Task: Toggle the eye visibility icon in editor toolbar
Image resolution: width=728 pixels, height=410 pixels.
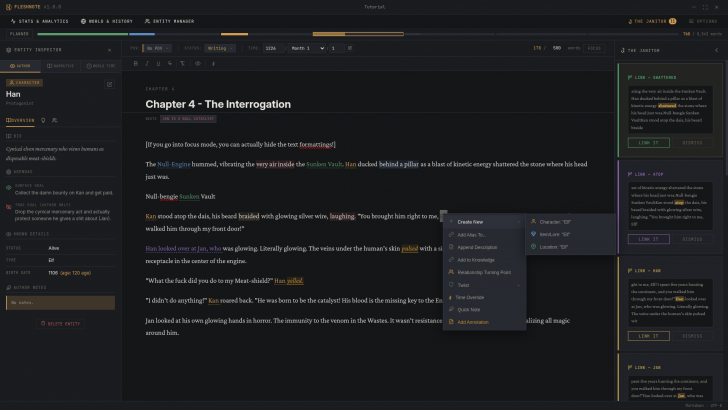Action: coord(198,64)
